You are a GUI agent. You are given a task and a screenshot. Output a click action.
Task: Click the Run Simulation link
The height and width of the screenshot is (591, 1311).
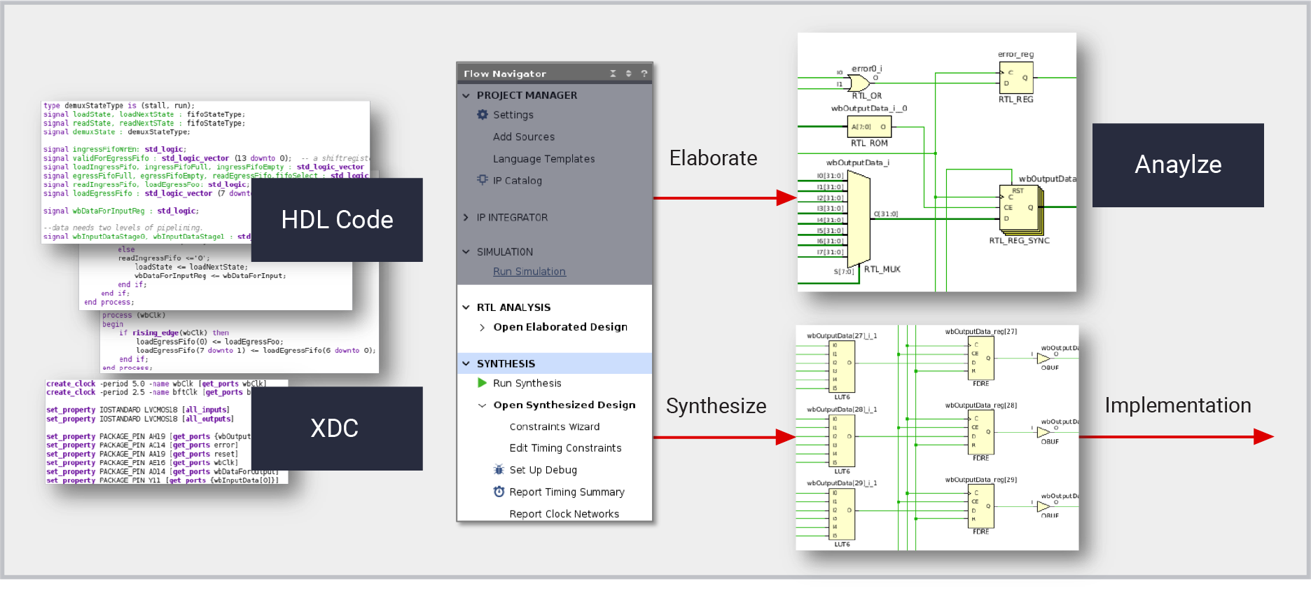(x=529, y=272)
